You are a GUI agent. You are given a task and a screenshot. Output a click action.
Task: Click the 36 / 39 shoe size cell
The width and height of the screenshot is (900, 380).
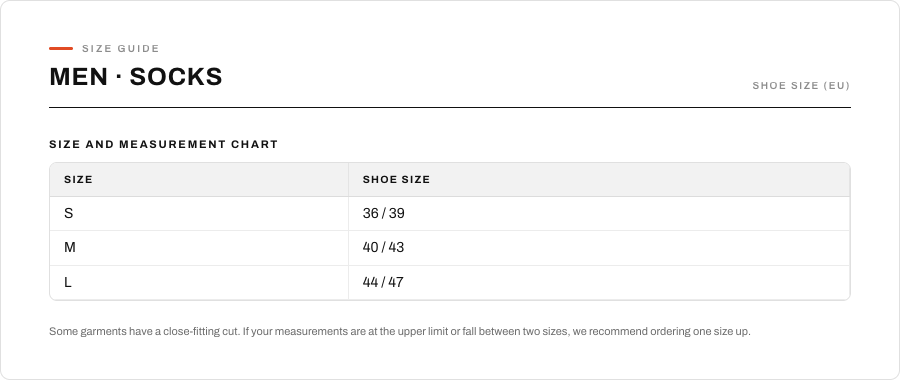[x=599, y=214]
